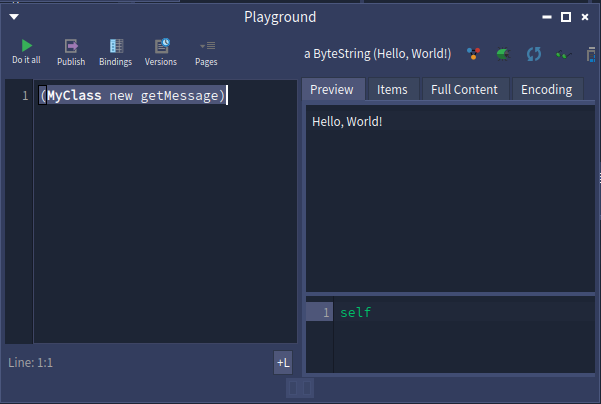Screen dimensions: 601x404
Task: Open the Bindings table
Action: [115, 52]
